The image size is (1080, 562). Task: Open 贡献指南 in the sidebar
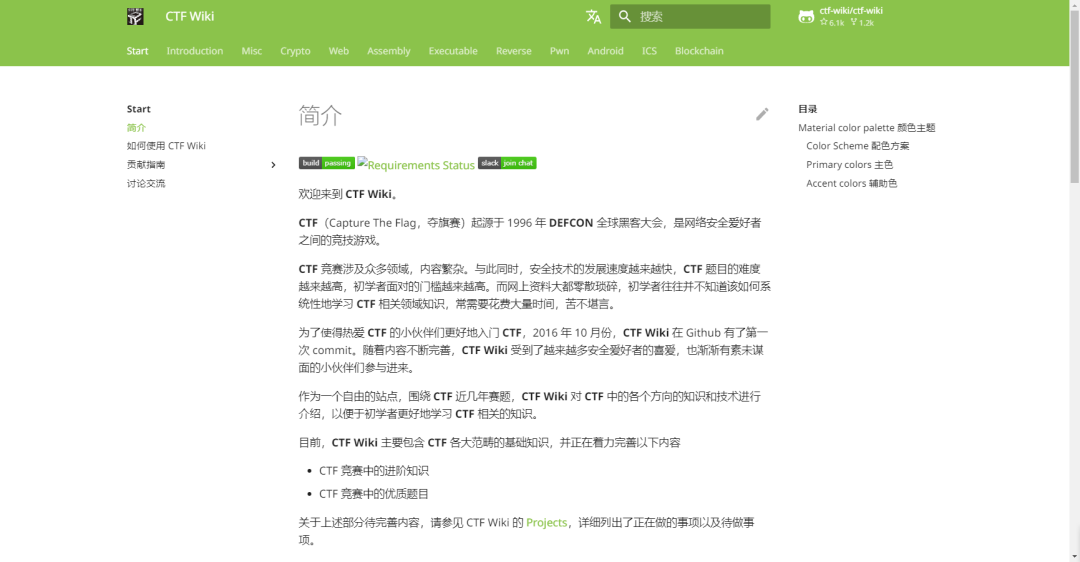[x=146, y=165]
